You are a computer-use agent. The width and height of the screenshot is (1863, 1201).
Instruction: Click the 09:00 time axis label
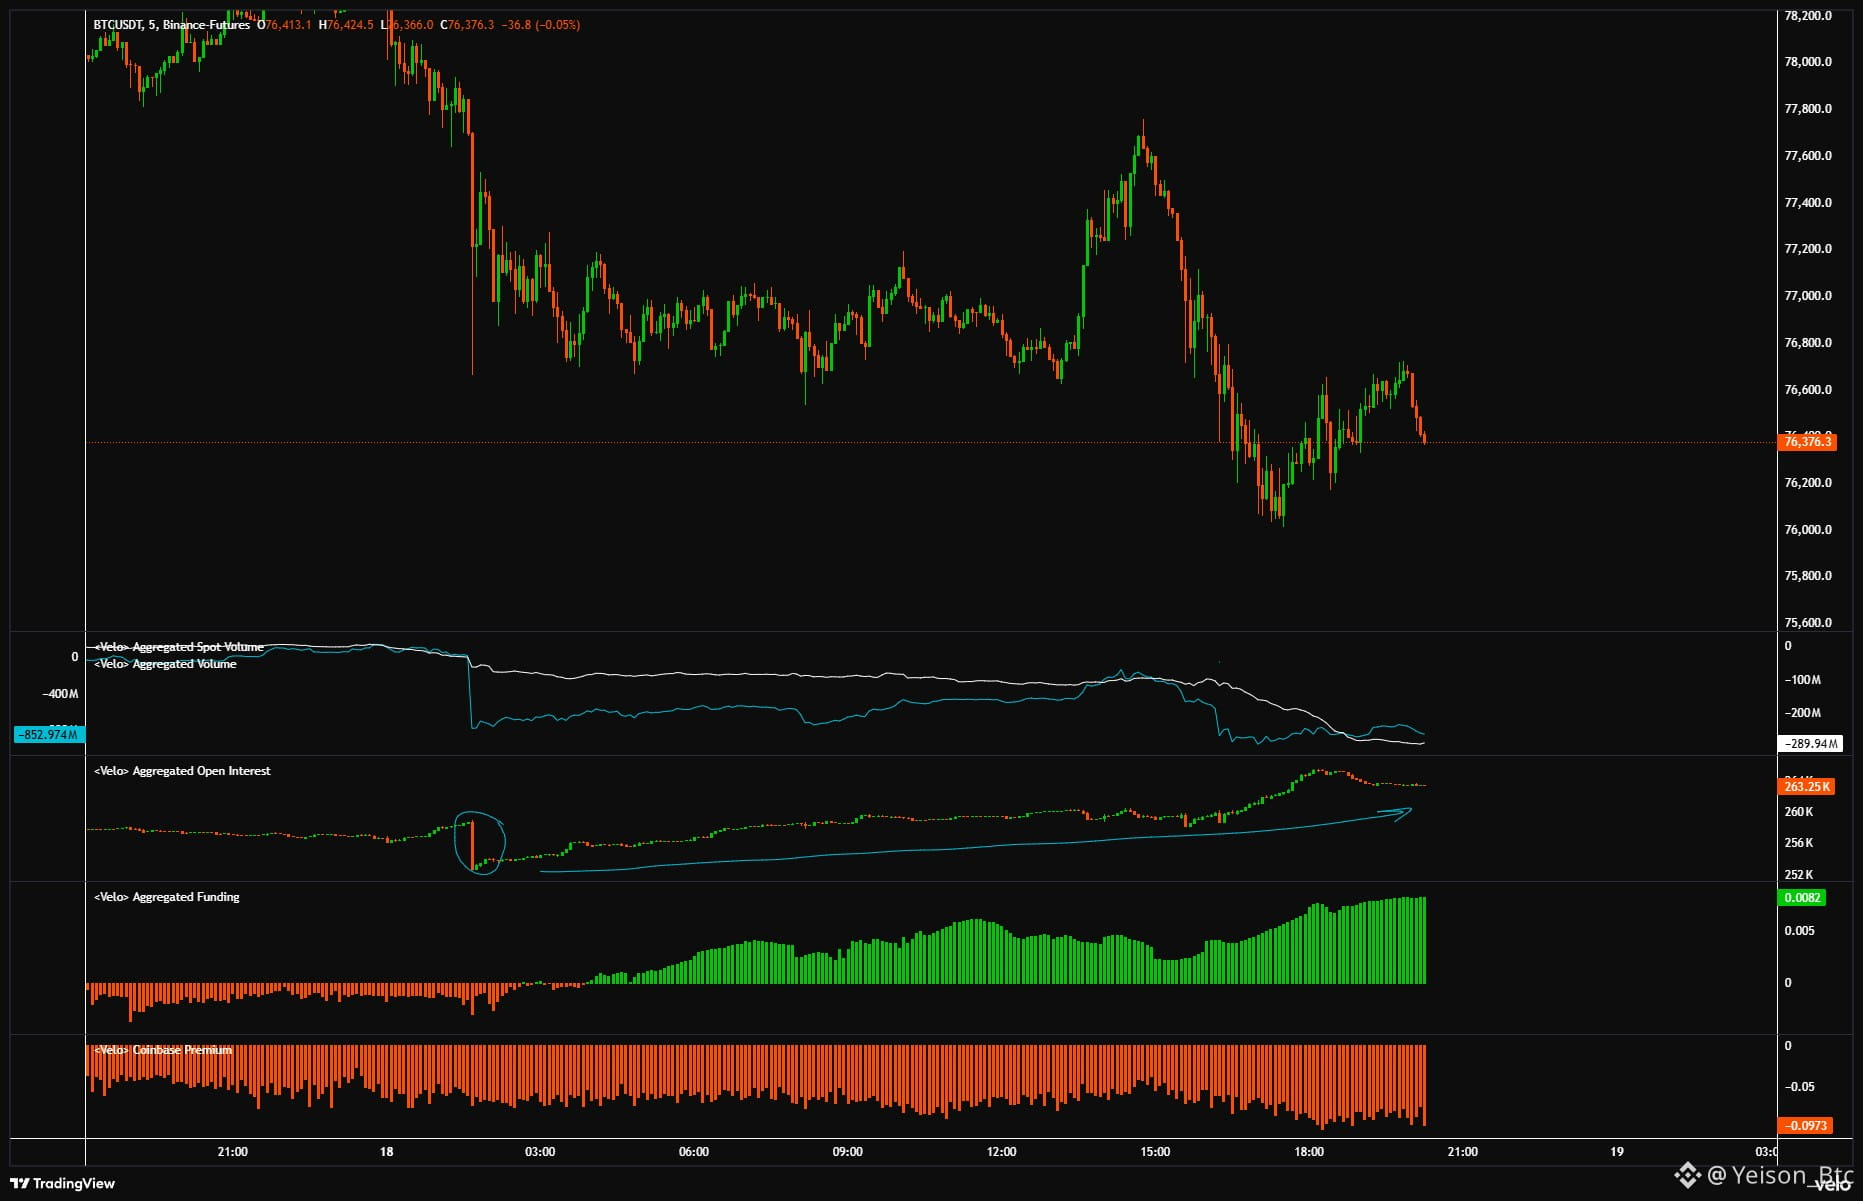[x=848, y=1152]
